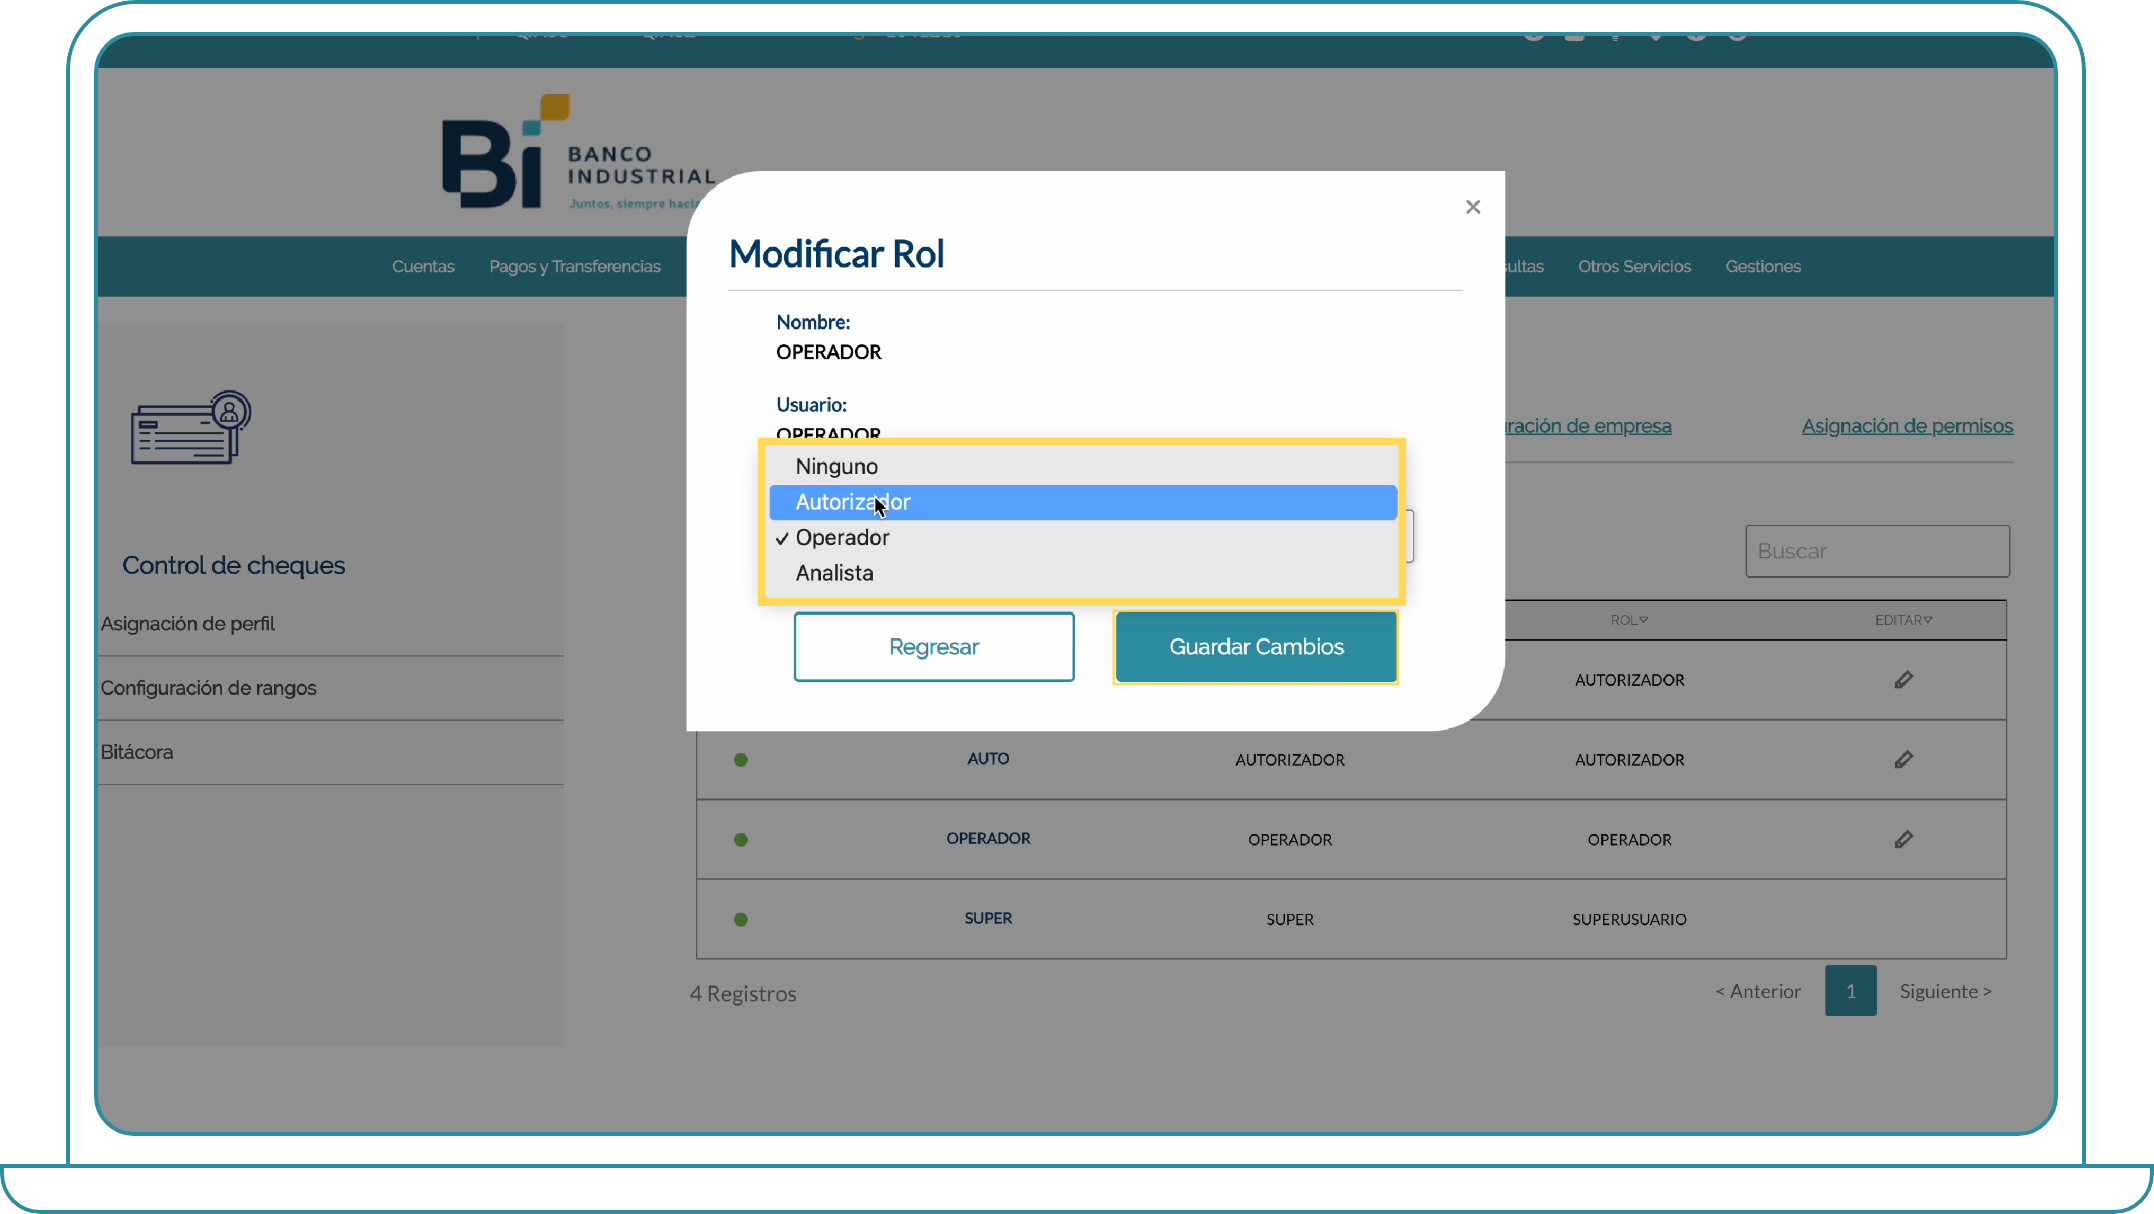Click in the Buscar search field

pyautogui.click(x=1877, y=551)
